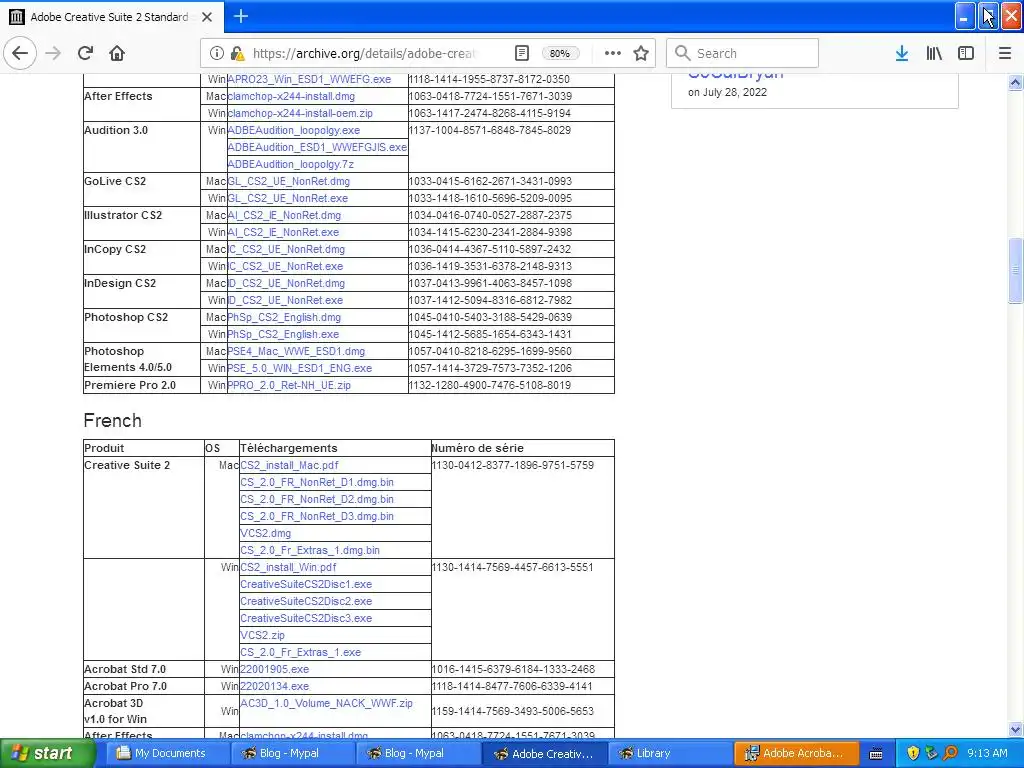1024x768 pixels.
Task: Close the Adobe Creative Suite 2 tab
Action: click(x=207, y=17)
